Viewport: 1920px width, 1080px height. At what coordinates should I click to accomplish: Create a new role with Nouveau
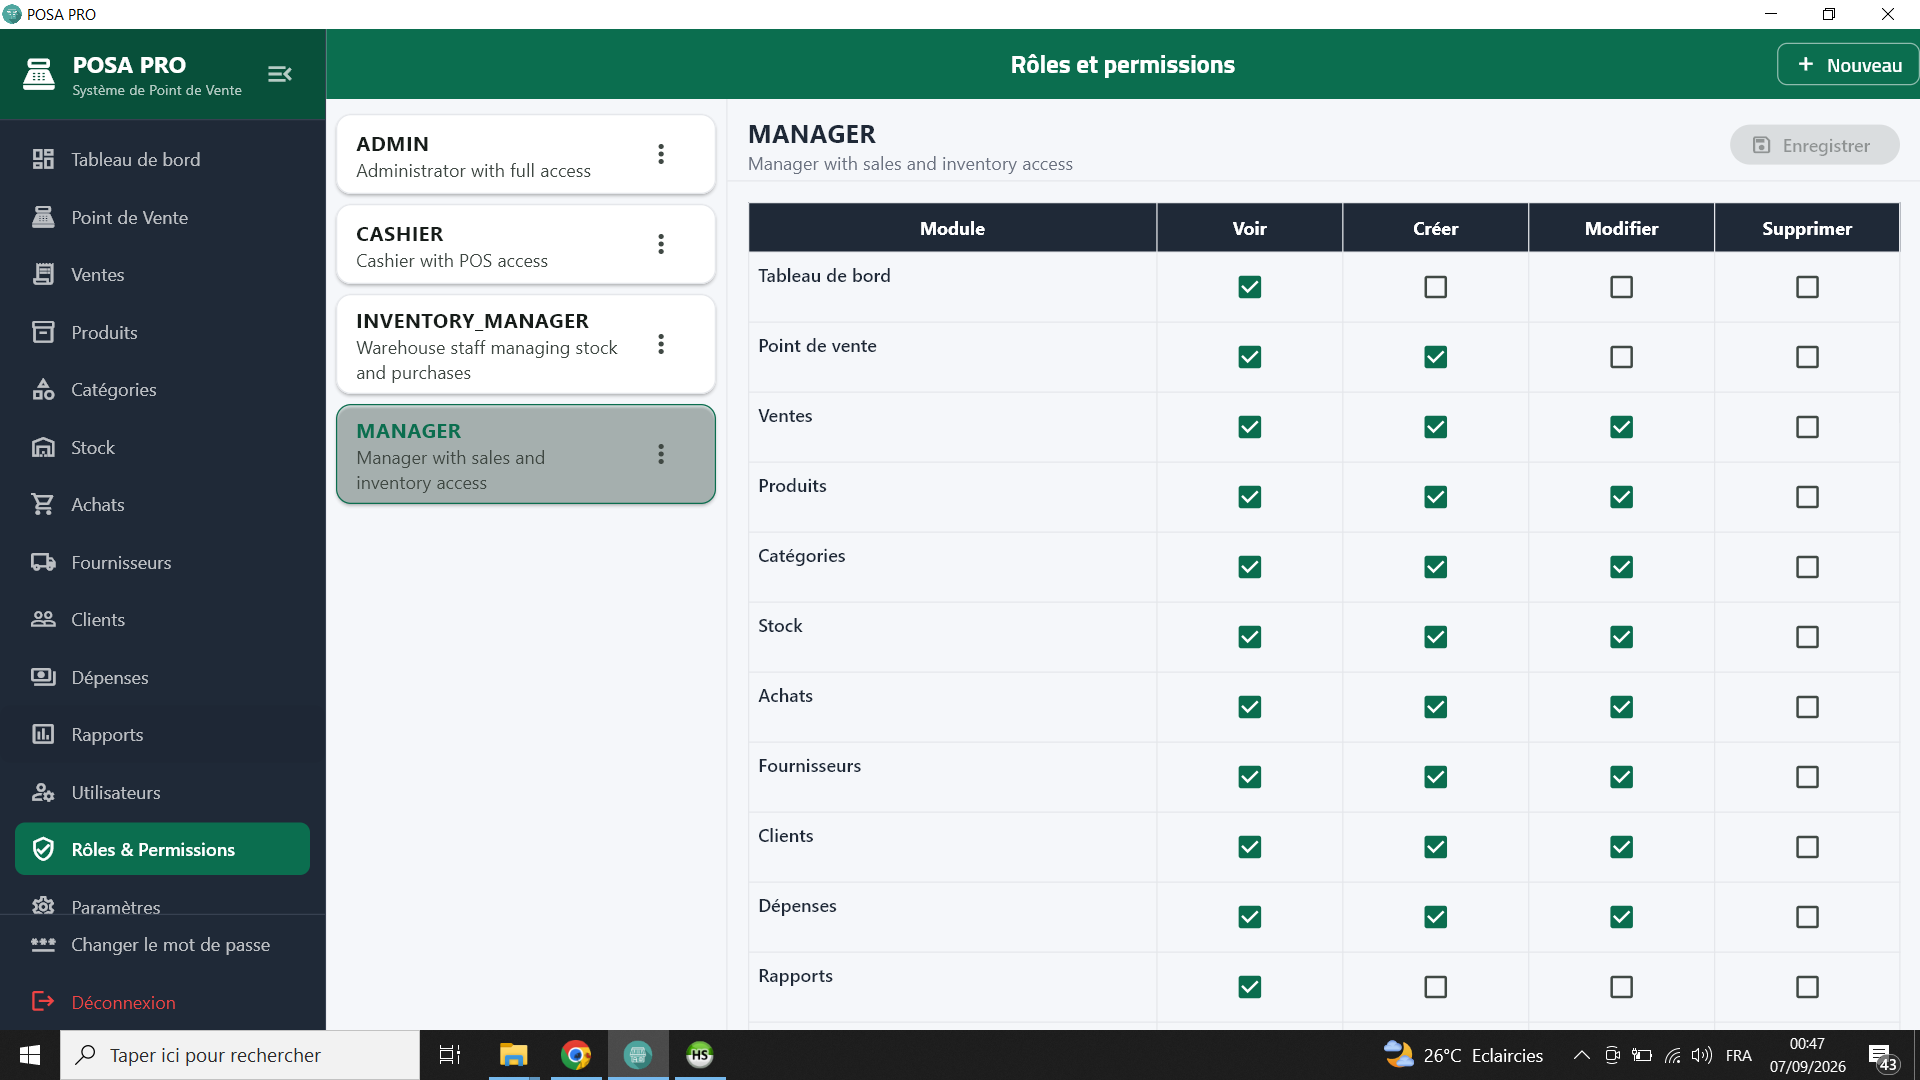pos(1848,65)
